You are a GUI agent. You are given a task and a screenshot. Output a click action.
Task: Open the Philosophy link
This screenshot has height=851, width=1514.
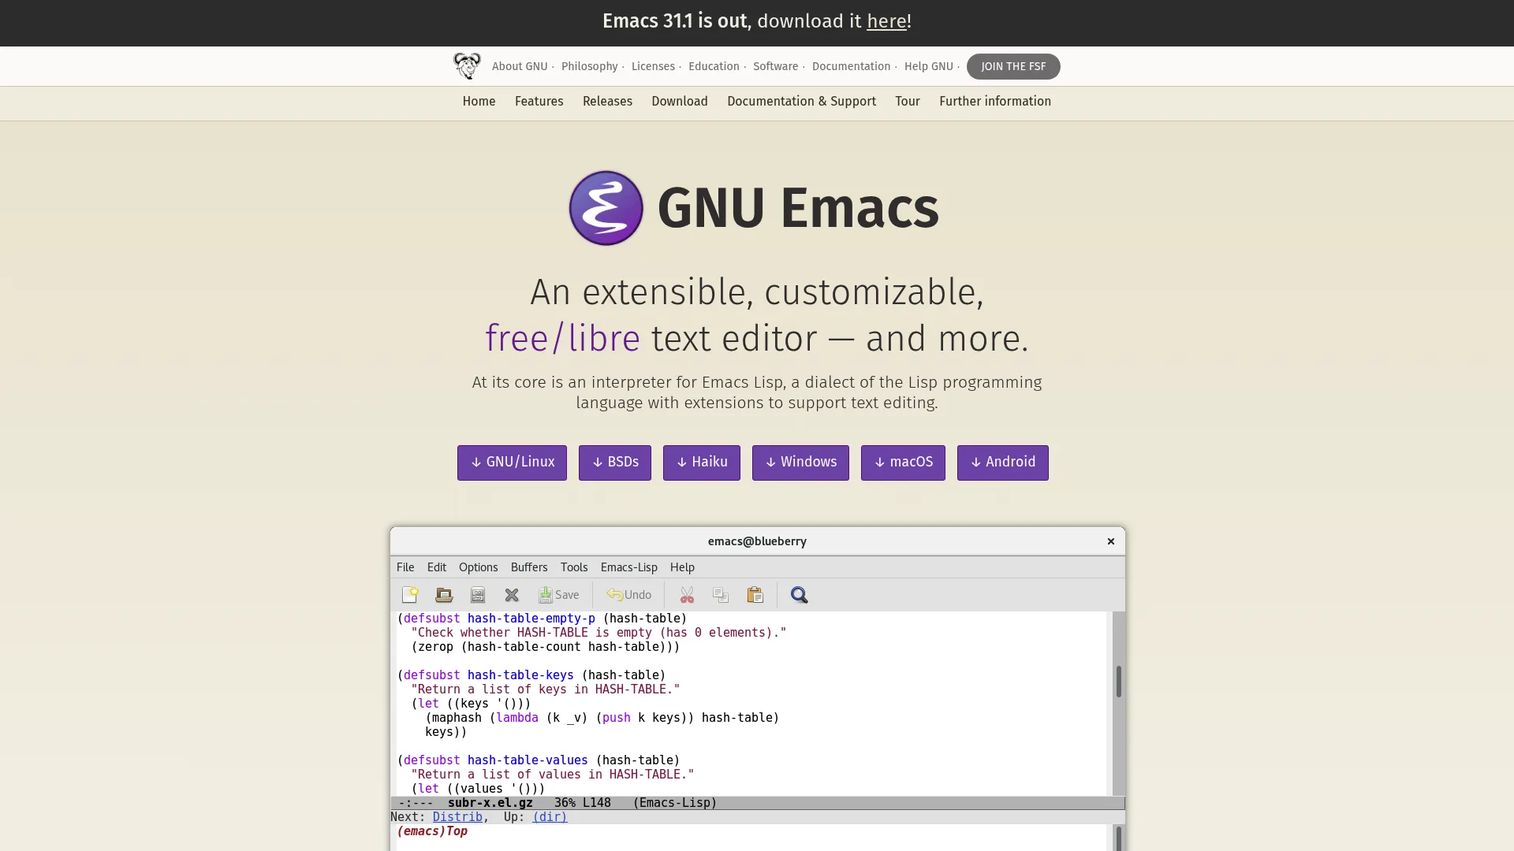[x=589, y=66]
